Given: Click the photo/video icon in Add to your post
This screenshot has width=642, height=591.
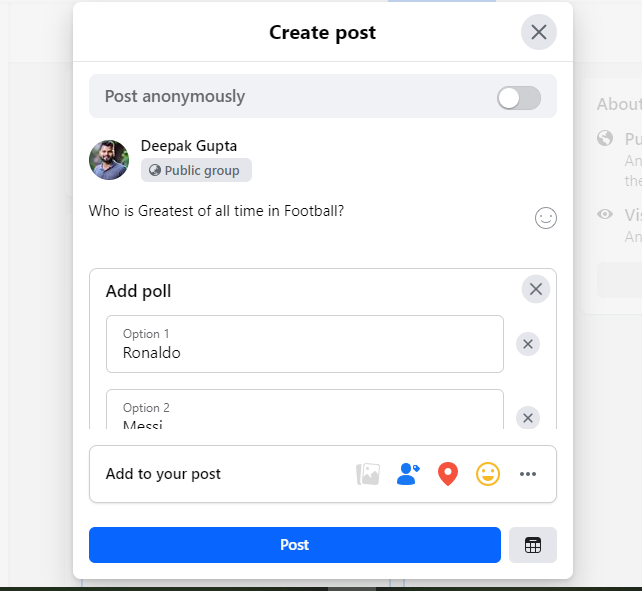Looking at the screenshot, I should tap(368, 474).
